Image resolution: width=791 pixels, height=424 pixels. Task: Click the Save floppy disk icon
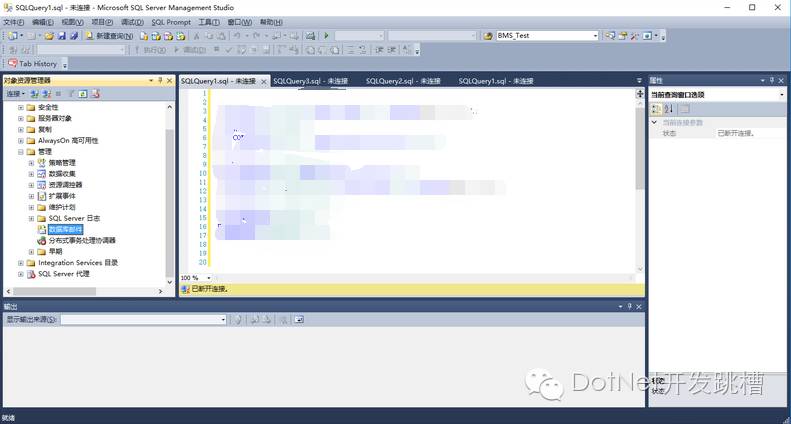coord(62,36)
